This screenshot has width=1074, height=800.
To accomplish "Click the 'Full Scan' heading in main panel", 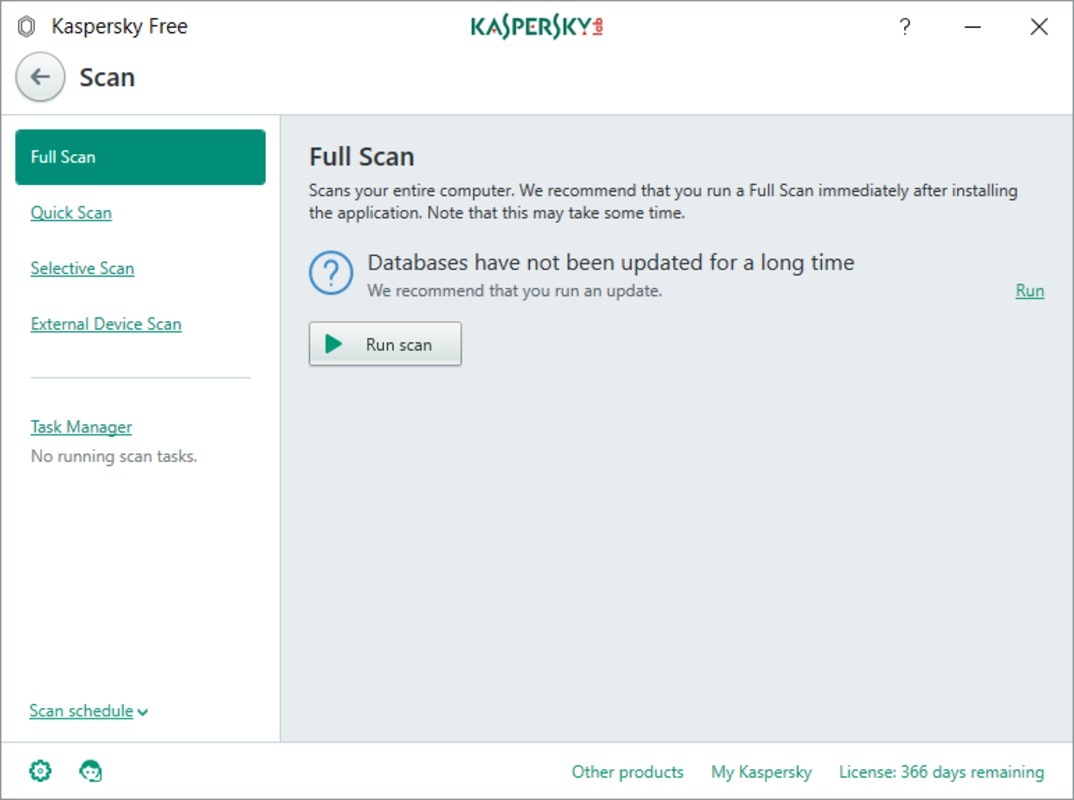I will (x=362, y=157).
